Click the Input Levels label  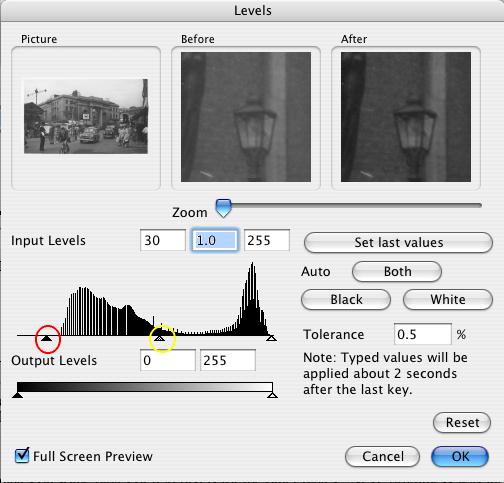48,240
